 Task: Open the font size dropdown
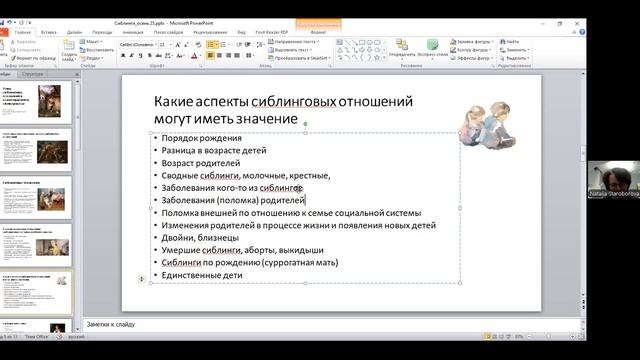[x=171, y=44]
